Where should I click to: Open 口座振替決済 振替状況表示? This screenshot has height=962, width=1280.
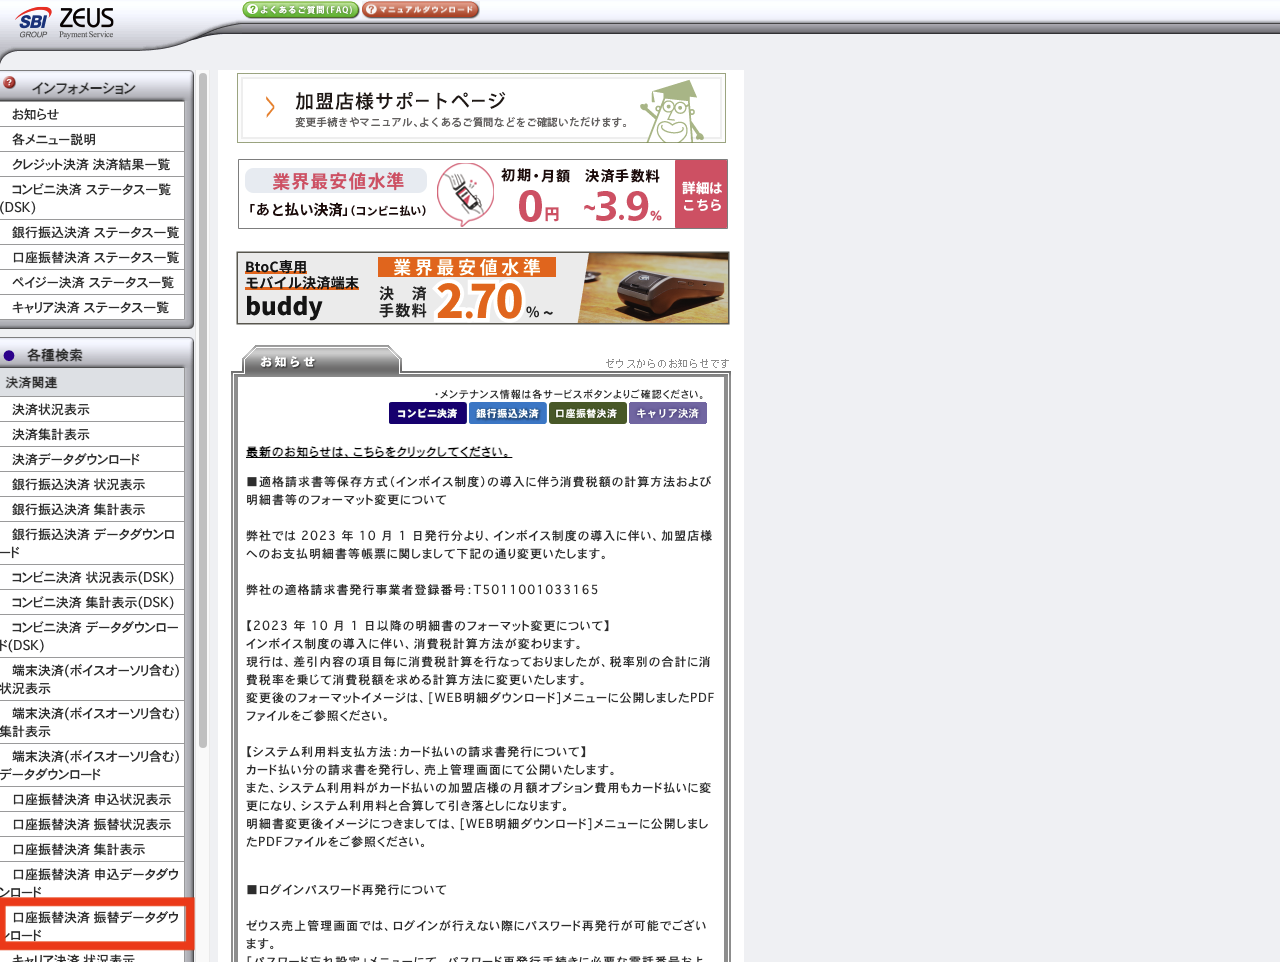(92, 824)
